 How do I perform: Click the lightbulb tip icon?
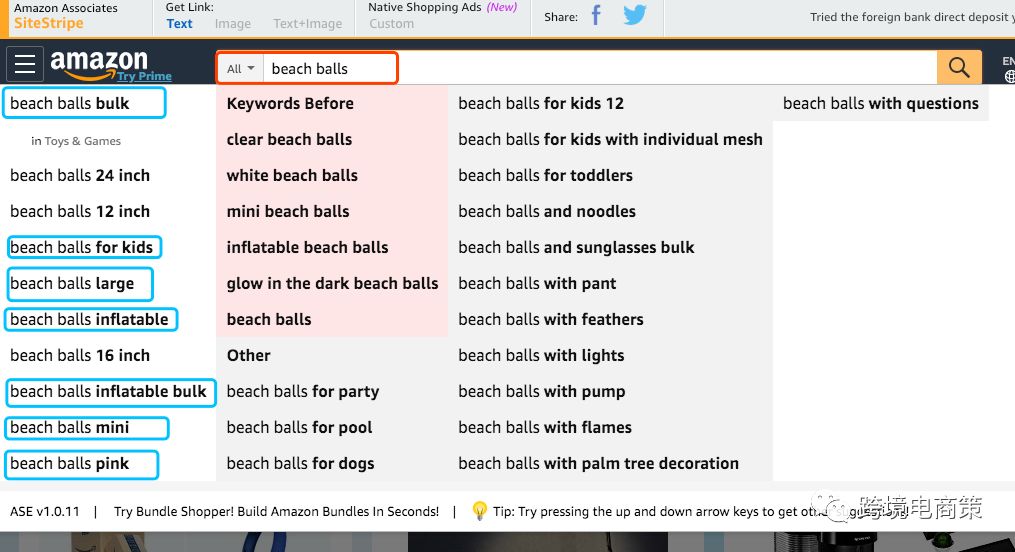pyautogui.click(x=479, y=511)
